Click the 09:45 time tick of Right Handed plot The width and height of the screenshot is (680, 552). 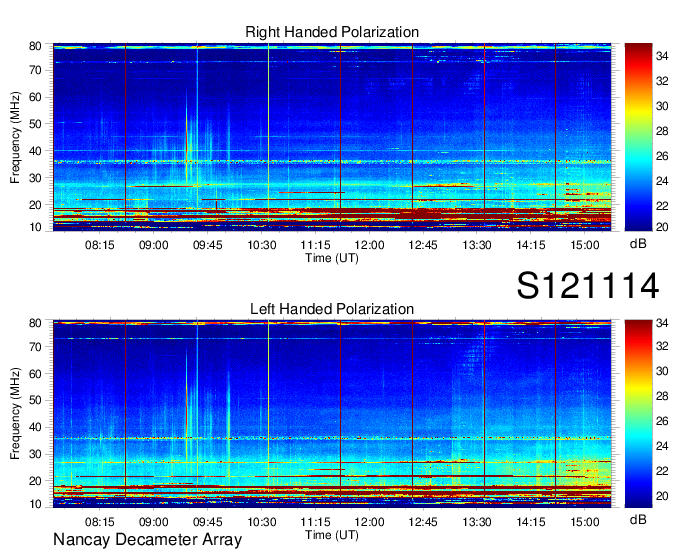[207, 245]
